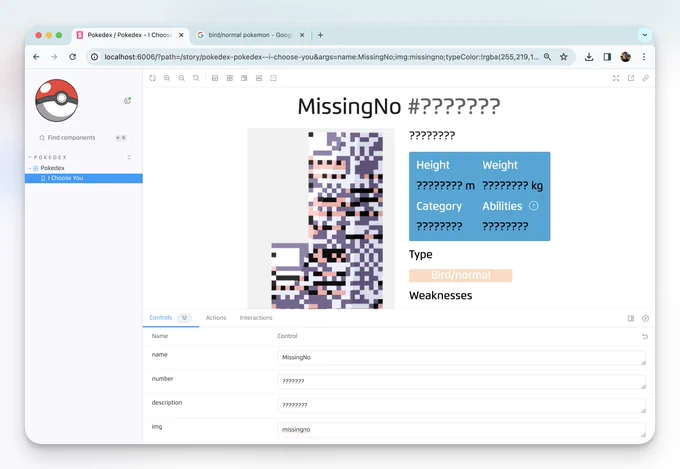Viewport: 680px width, 469px height.
Task: Close the bird/normal pokemon Google tab
Action: [302, 35]
